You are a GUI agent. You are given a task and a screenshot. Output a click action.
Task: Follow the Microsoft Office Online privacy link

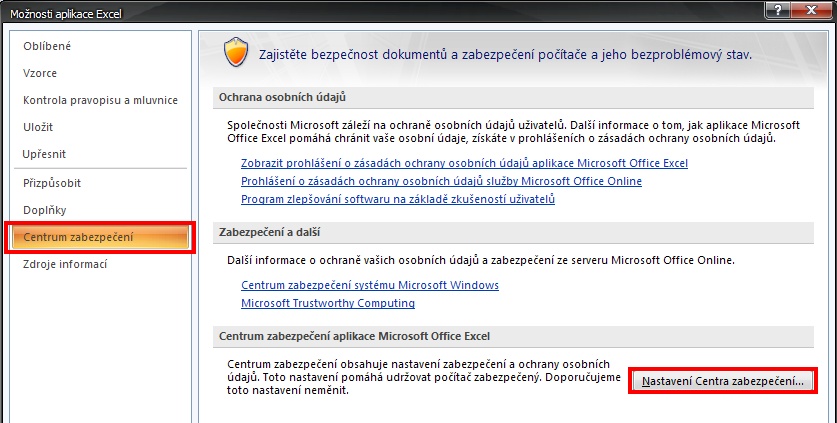click(441, 181)
